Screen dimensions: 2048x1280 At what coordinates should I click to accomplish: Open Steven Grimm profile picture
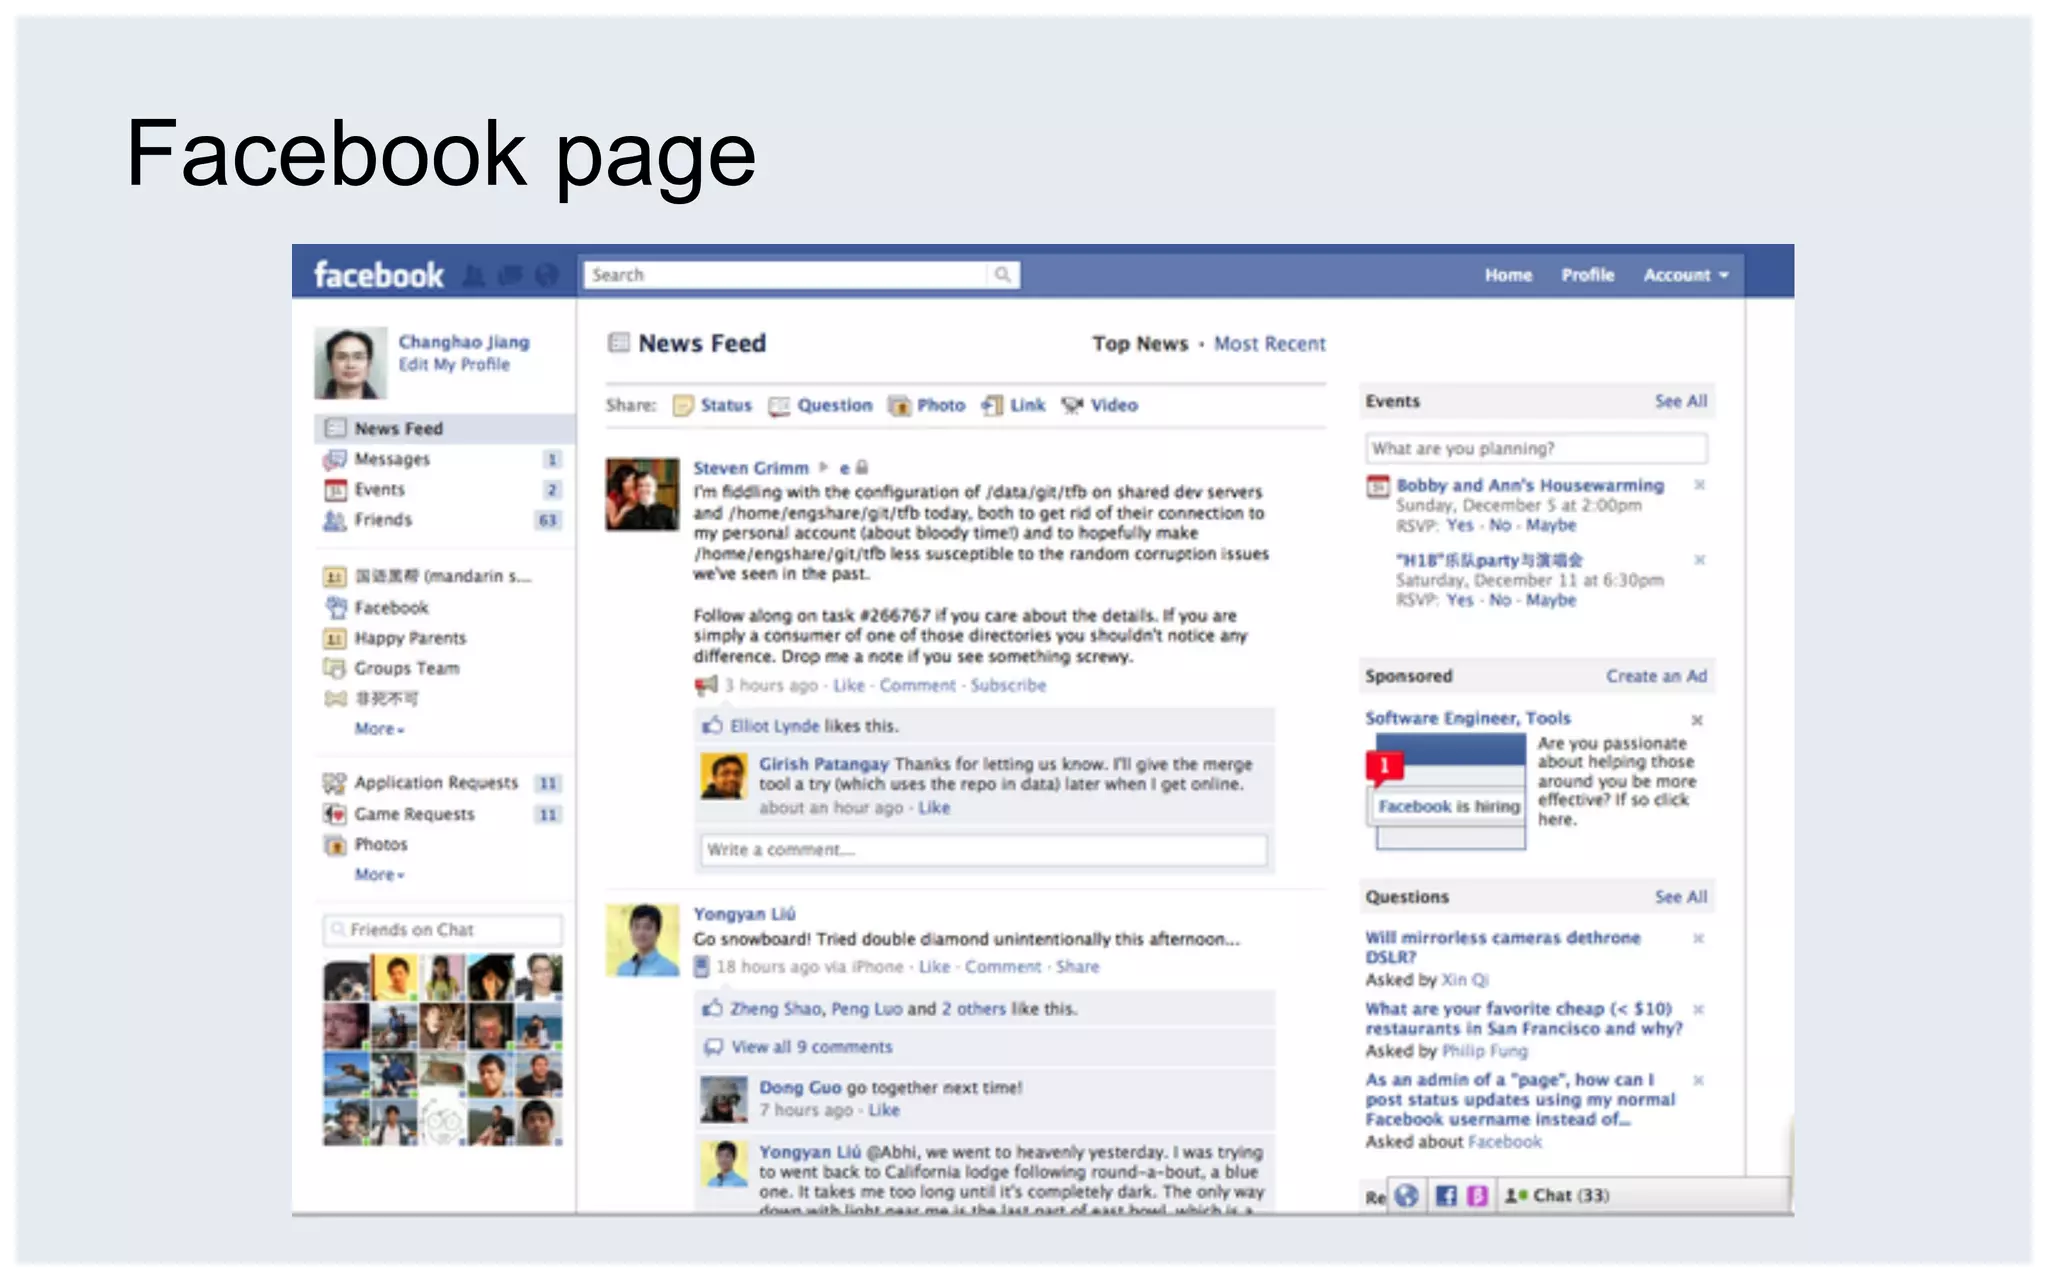tap(642, 494)
